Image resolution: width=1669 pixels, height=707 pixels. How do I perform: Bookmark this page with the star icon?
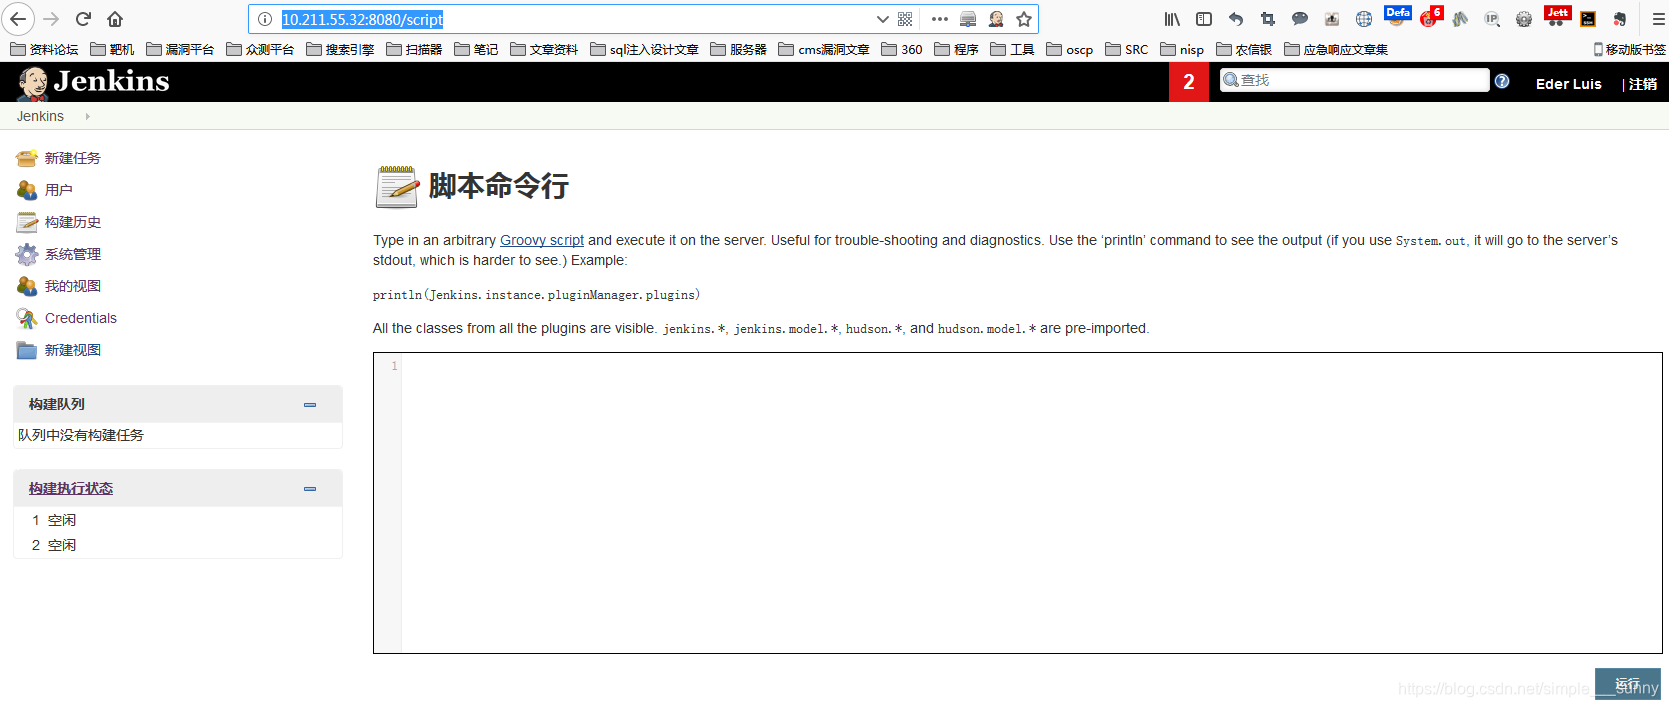[x=1024, y=19]
